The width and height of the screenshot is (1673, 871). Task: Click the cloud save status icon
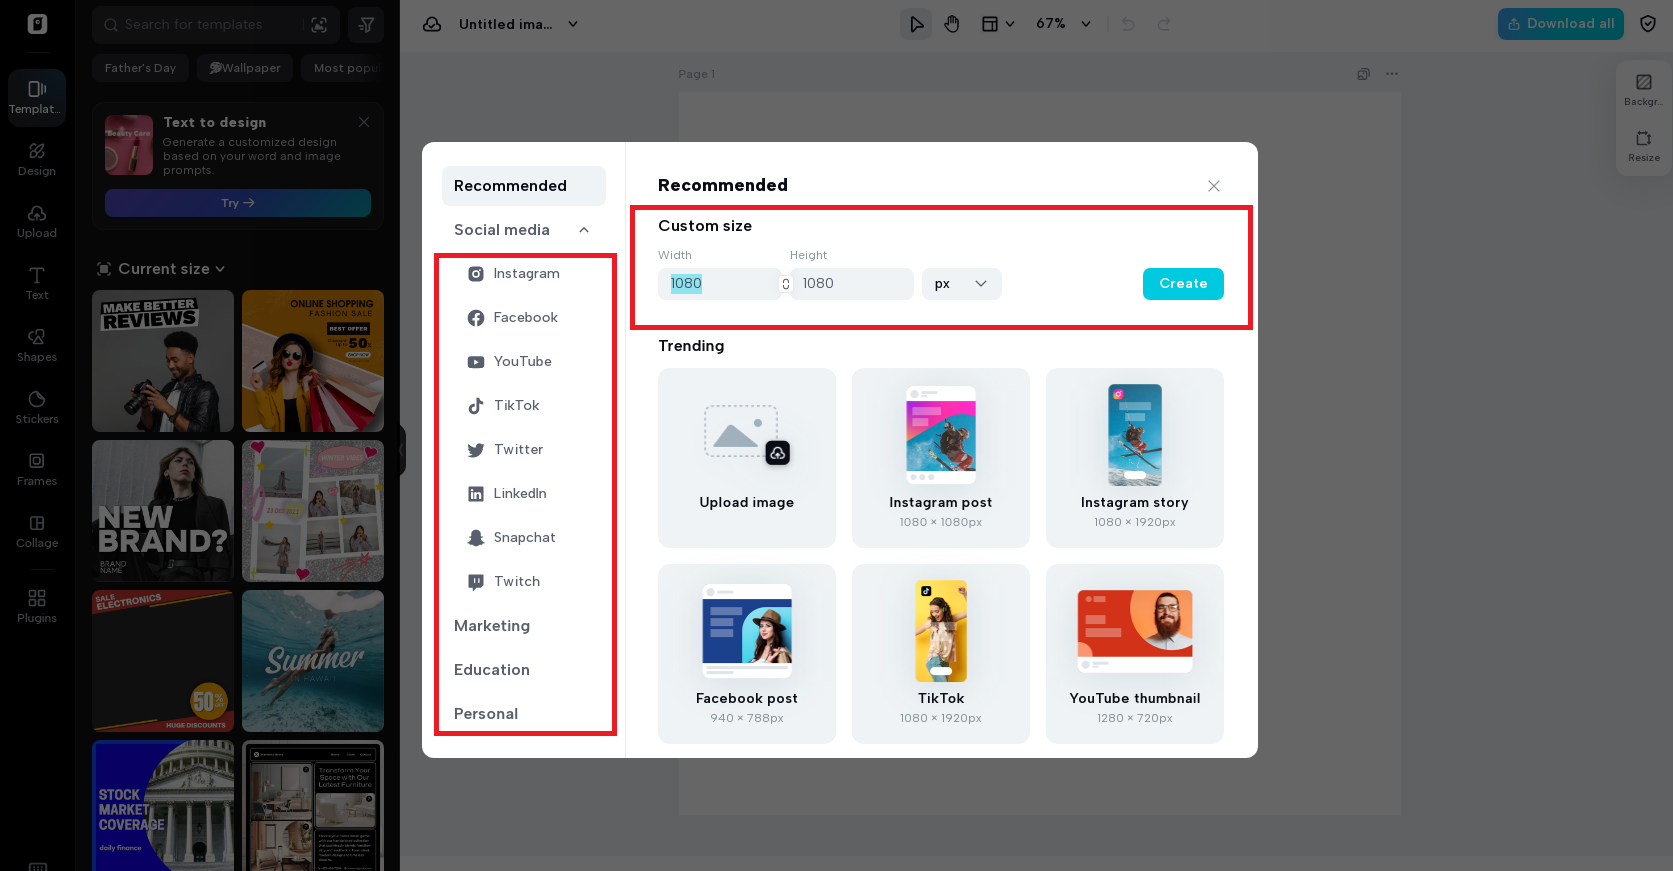(x=432, y=24)
